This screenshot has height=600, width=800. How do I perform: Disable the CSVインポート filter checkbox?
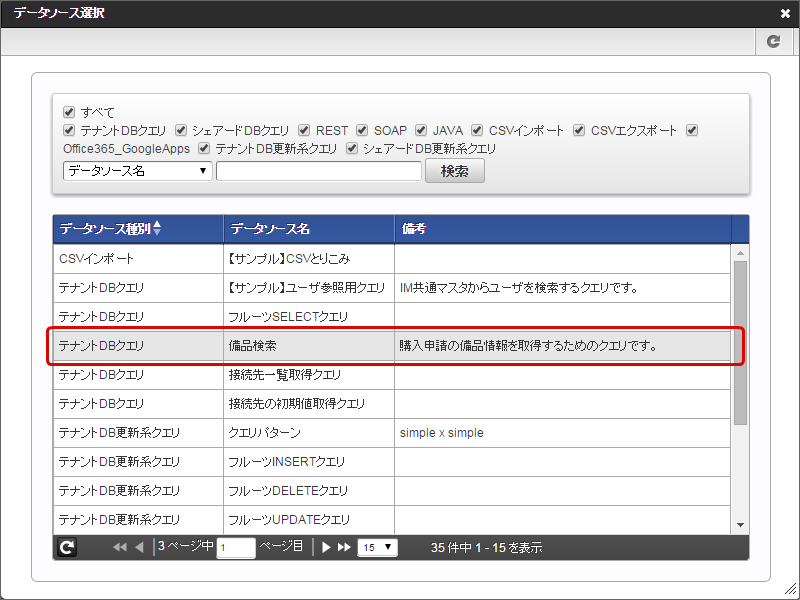pyautogui.click(x=478, y=130)
